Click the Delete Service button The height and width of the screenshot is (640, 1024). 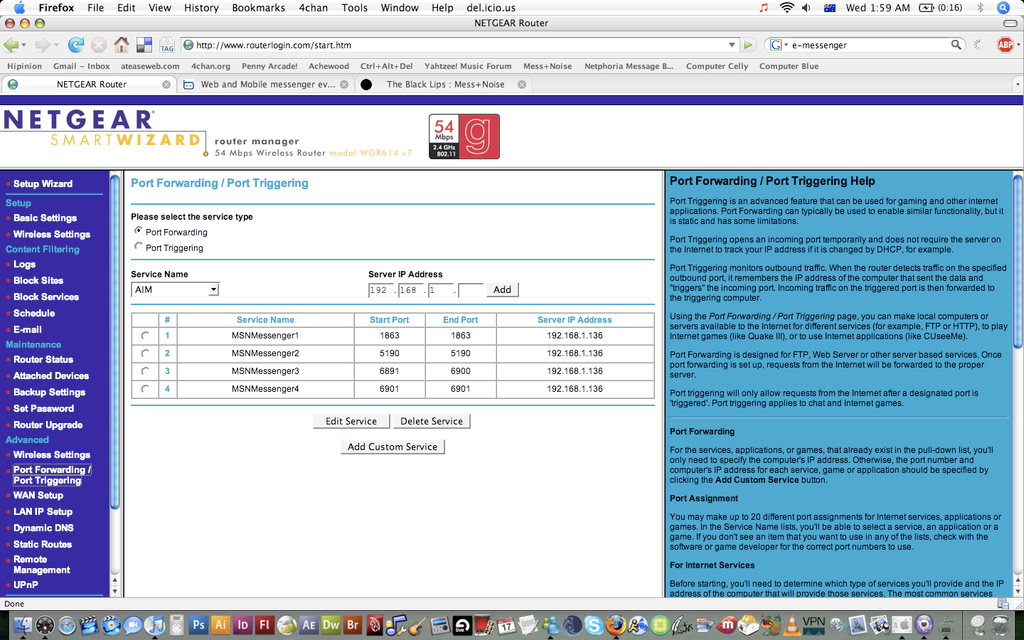[x=432, y=421]
